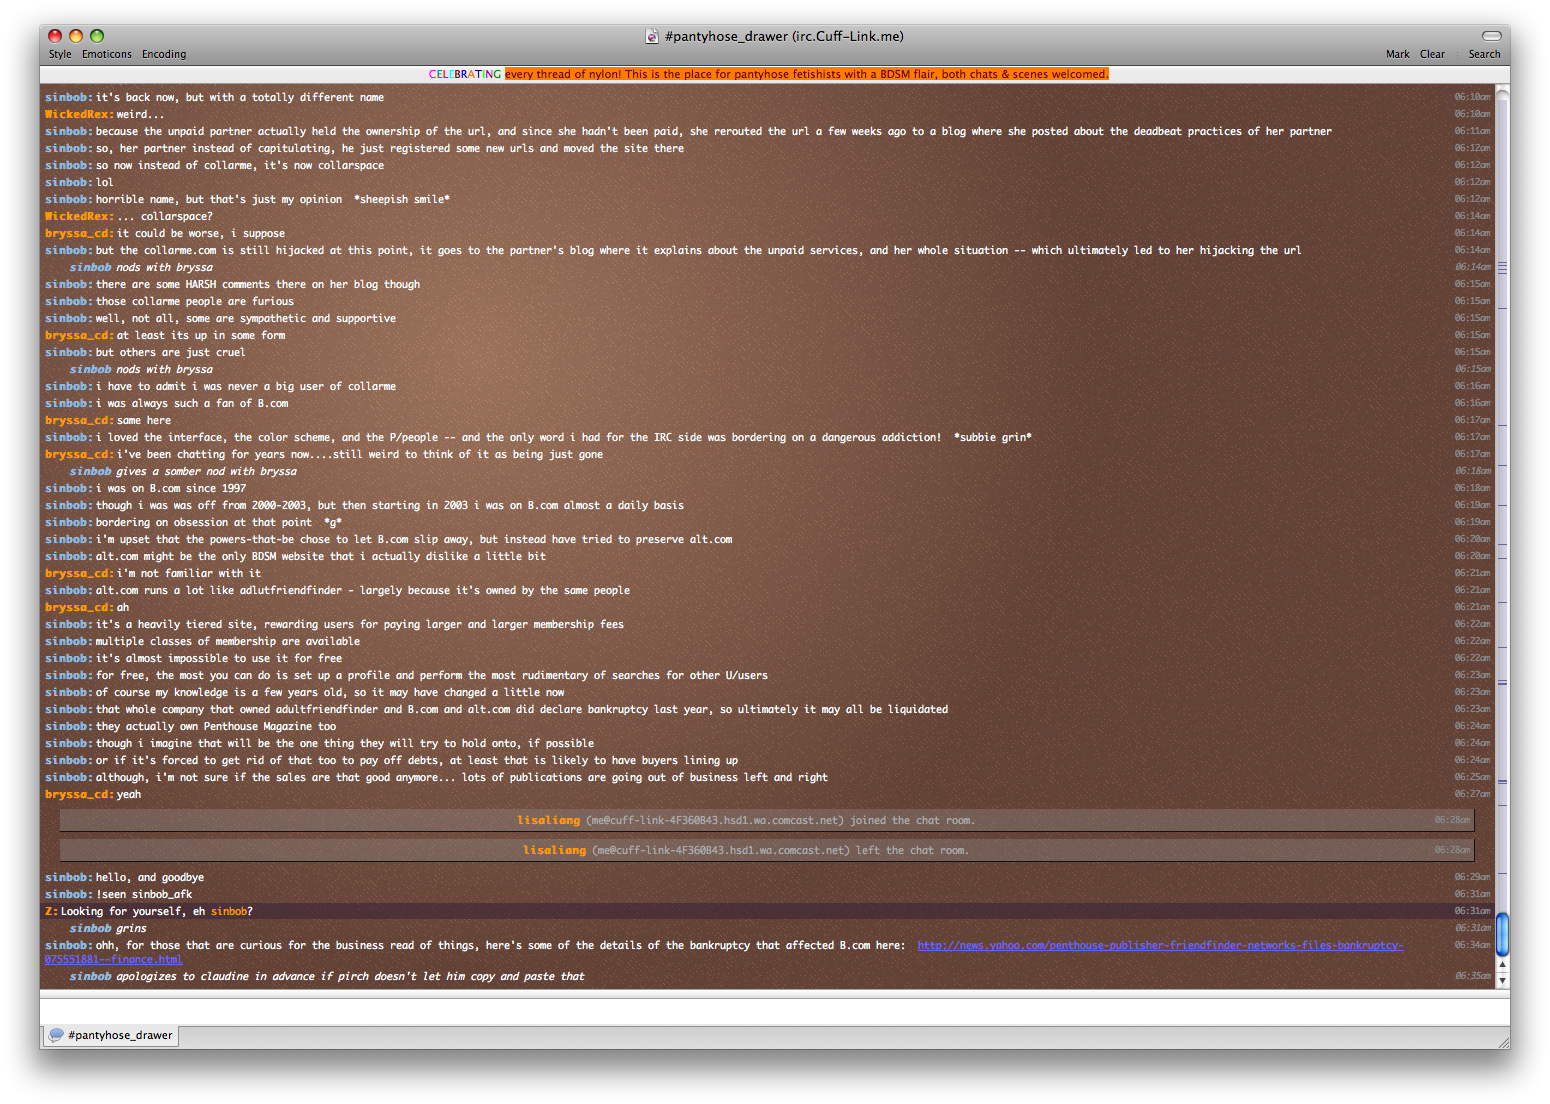Click WickedRex beside '... collarspace?'

79,216
